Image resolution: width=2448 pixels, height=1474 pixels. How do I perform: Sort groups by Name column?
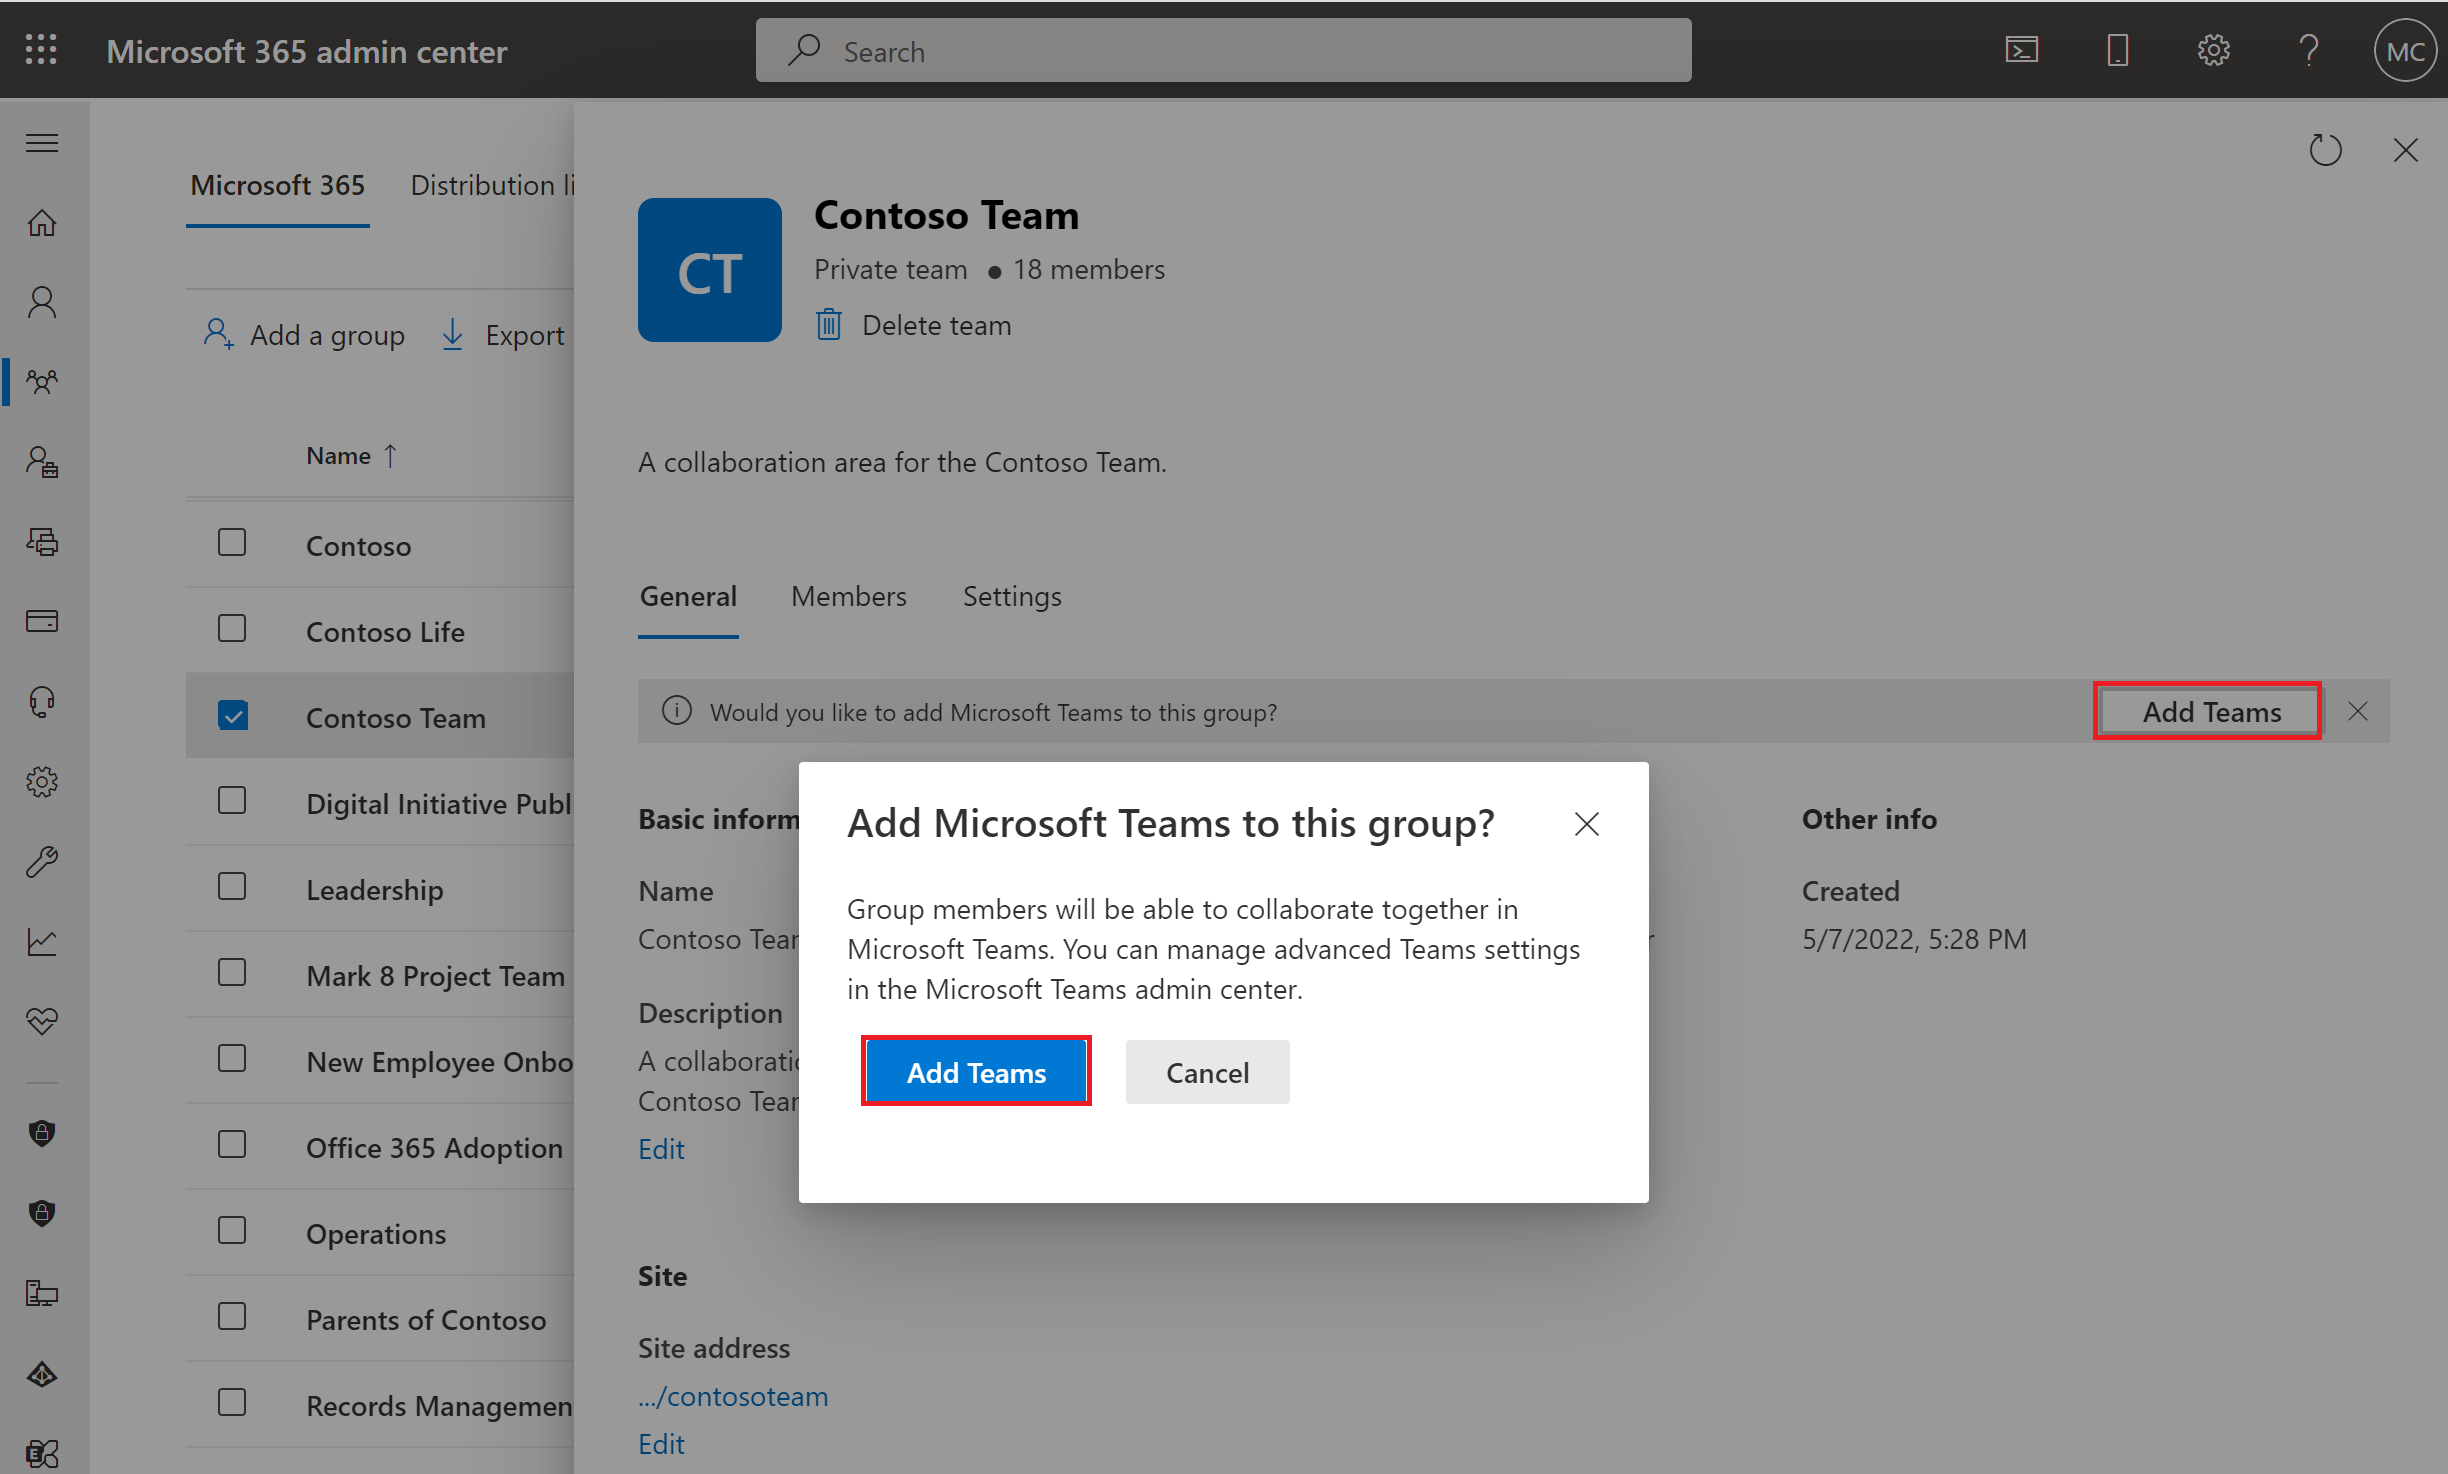(351, 456)
